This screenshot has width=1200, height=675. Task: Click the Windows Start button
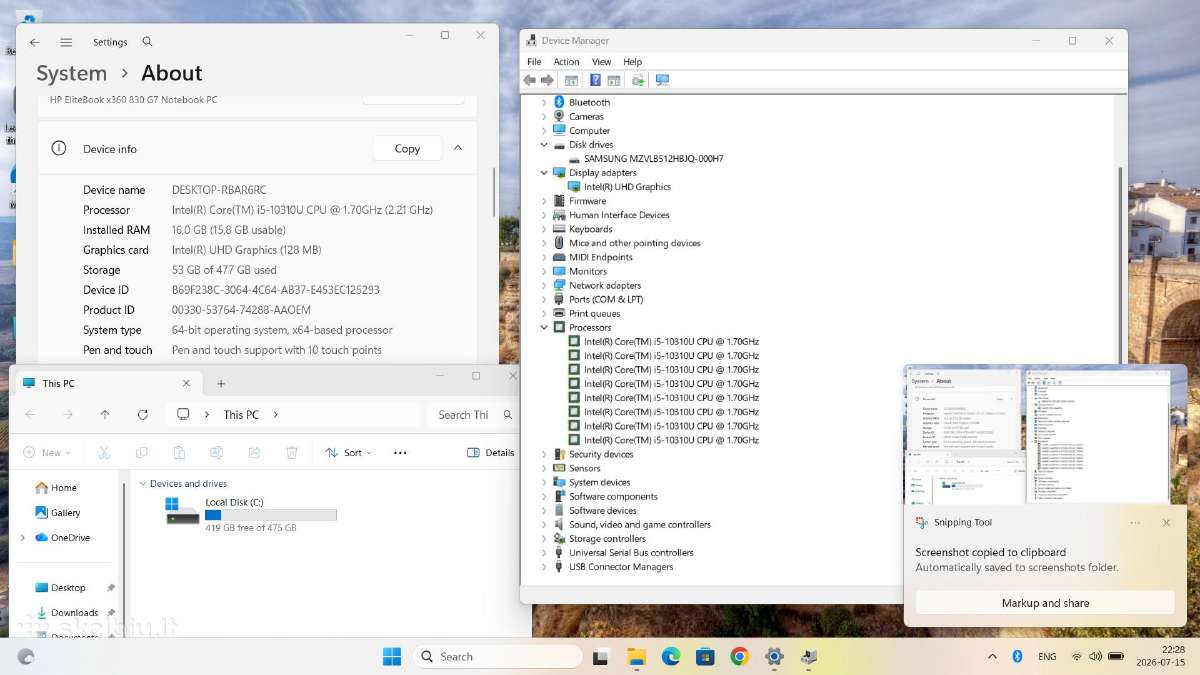pos(392,656)
